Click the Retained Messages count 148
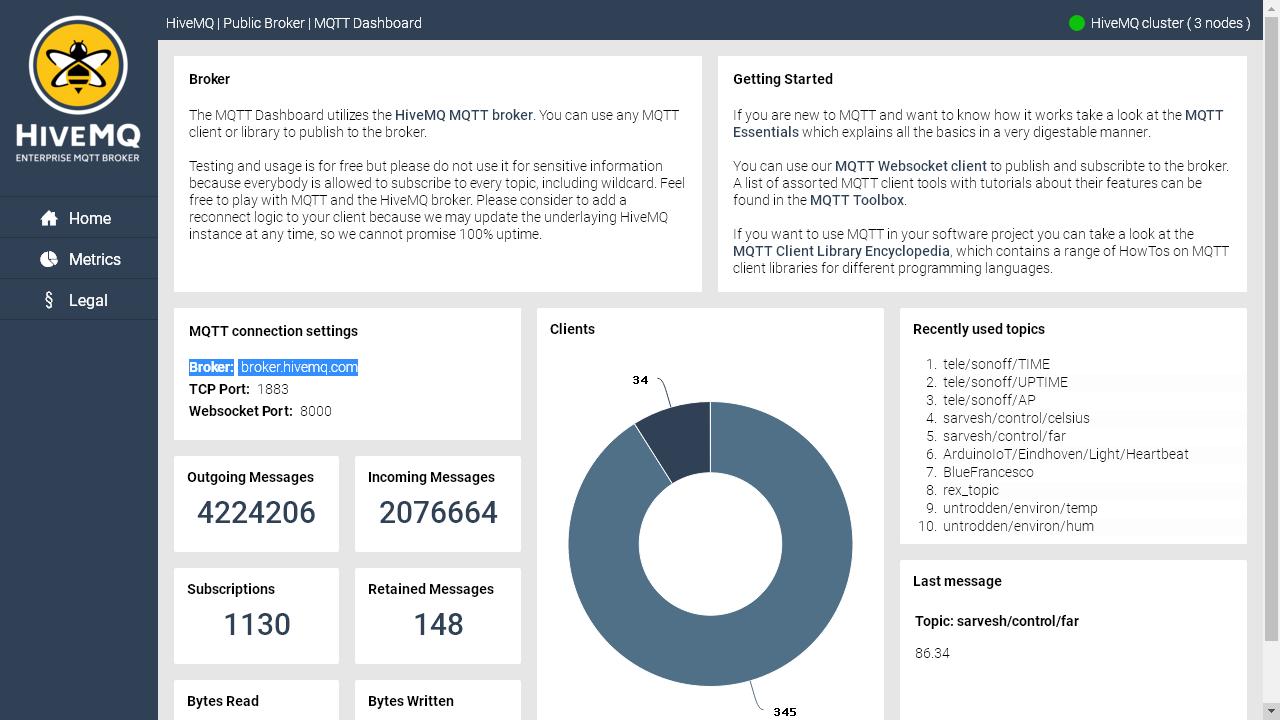The height and width of the screenshot is (720, 1280). (x=438, y=625)
